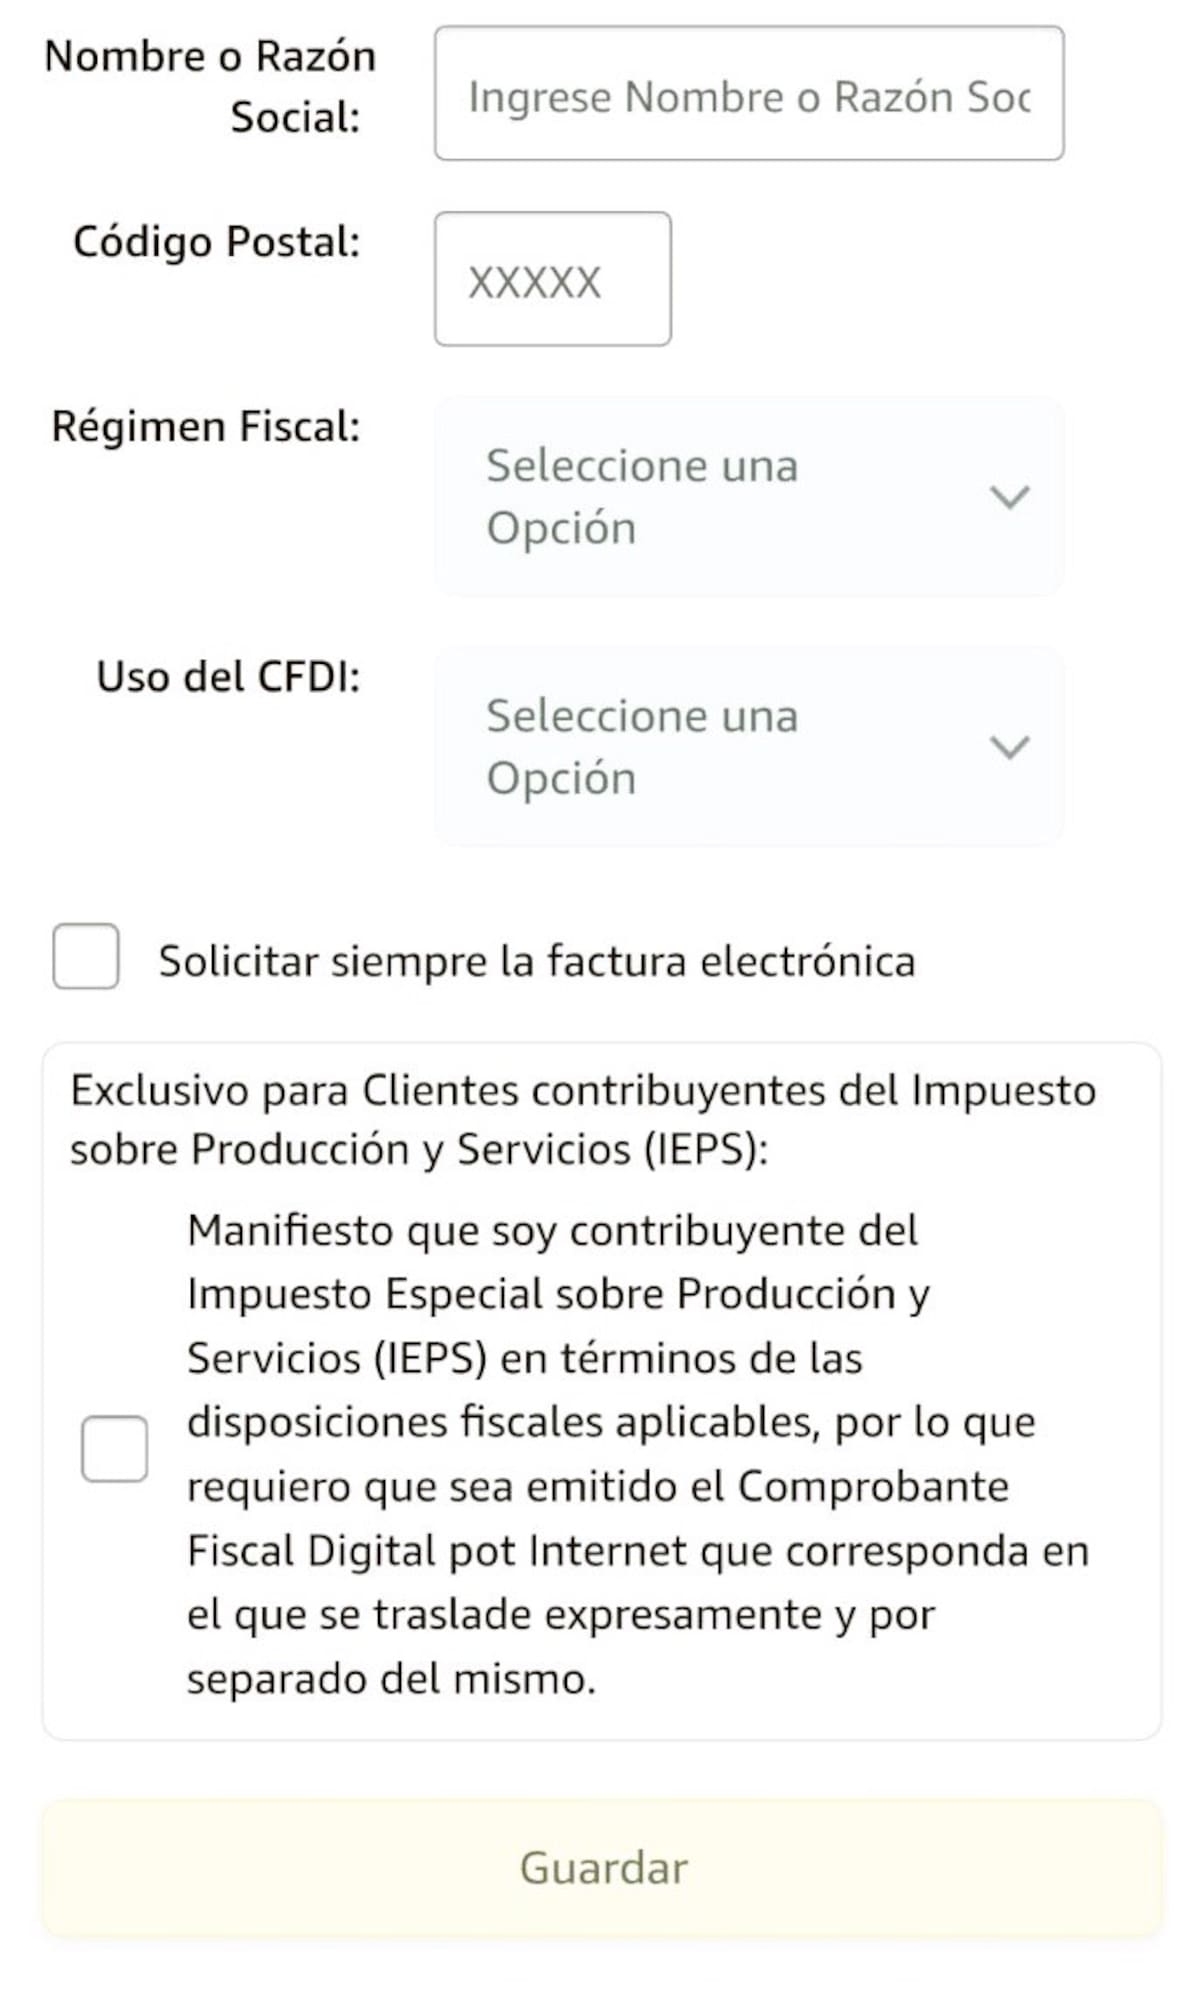The height and width of the screenshot is (1994, 1200).
Task: Click the 'Nombre o Razón Social:' label
Action: coord(210,86)
